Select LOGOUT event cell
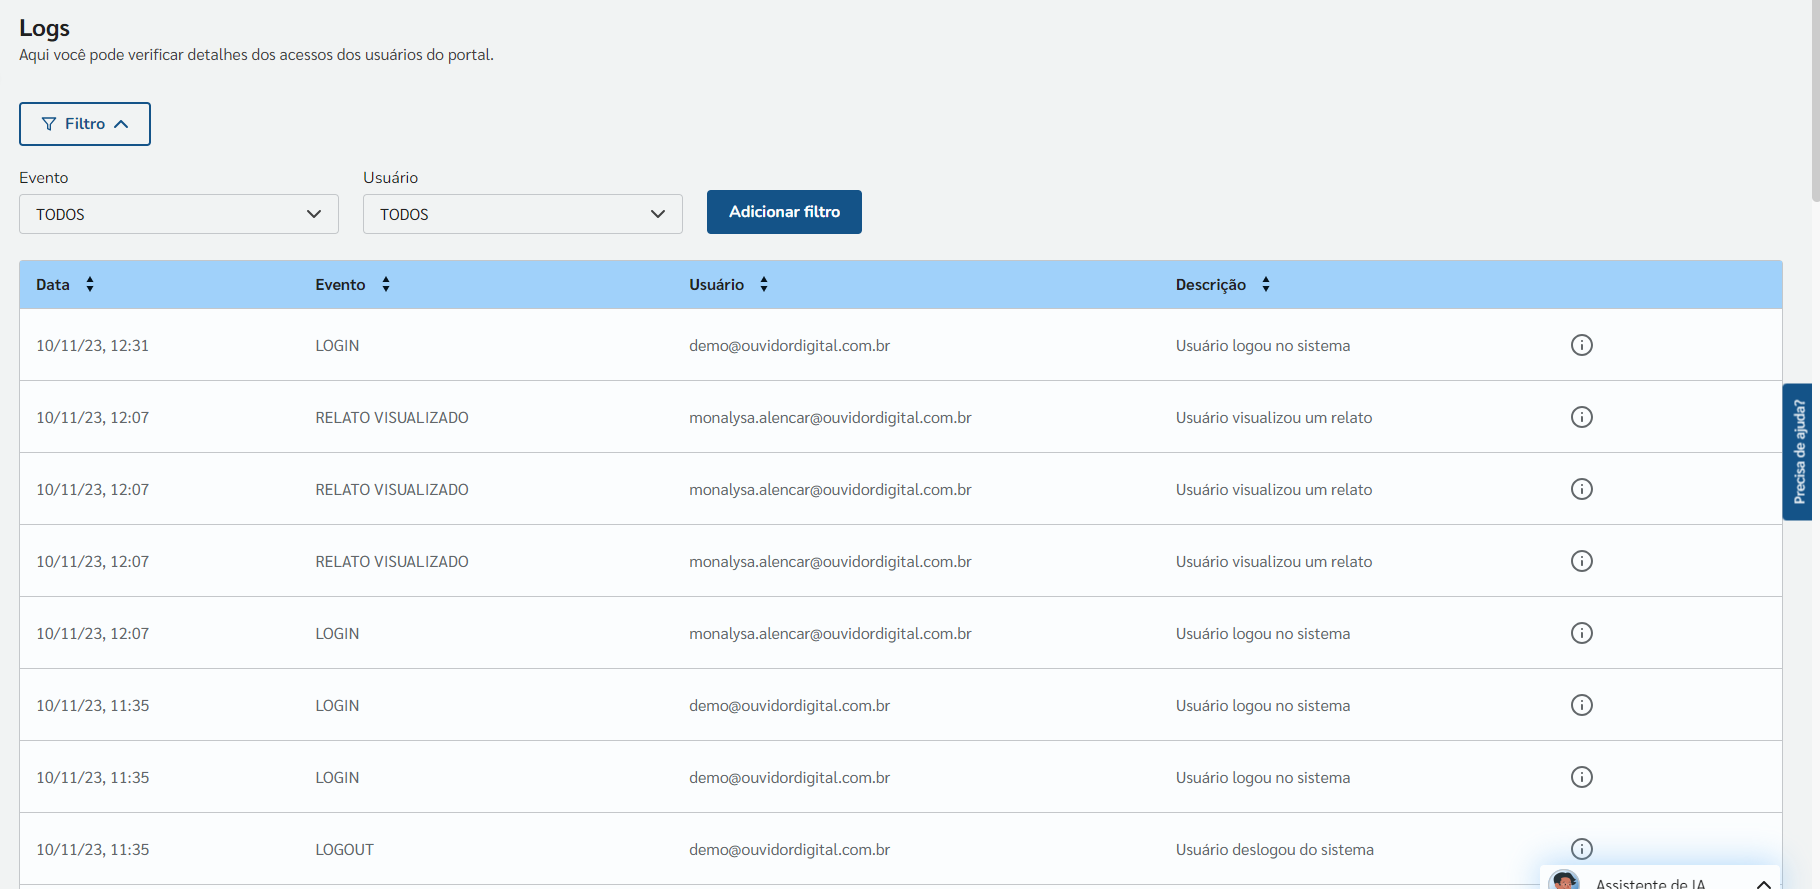Image resolution: width=1820 pixels, height=889 pixels. coord(345,850)
